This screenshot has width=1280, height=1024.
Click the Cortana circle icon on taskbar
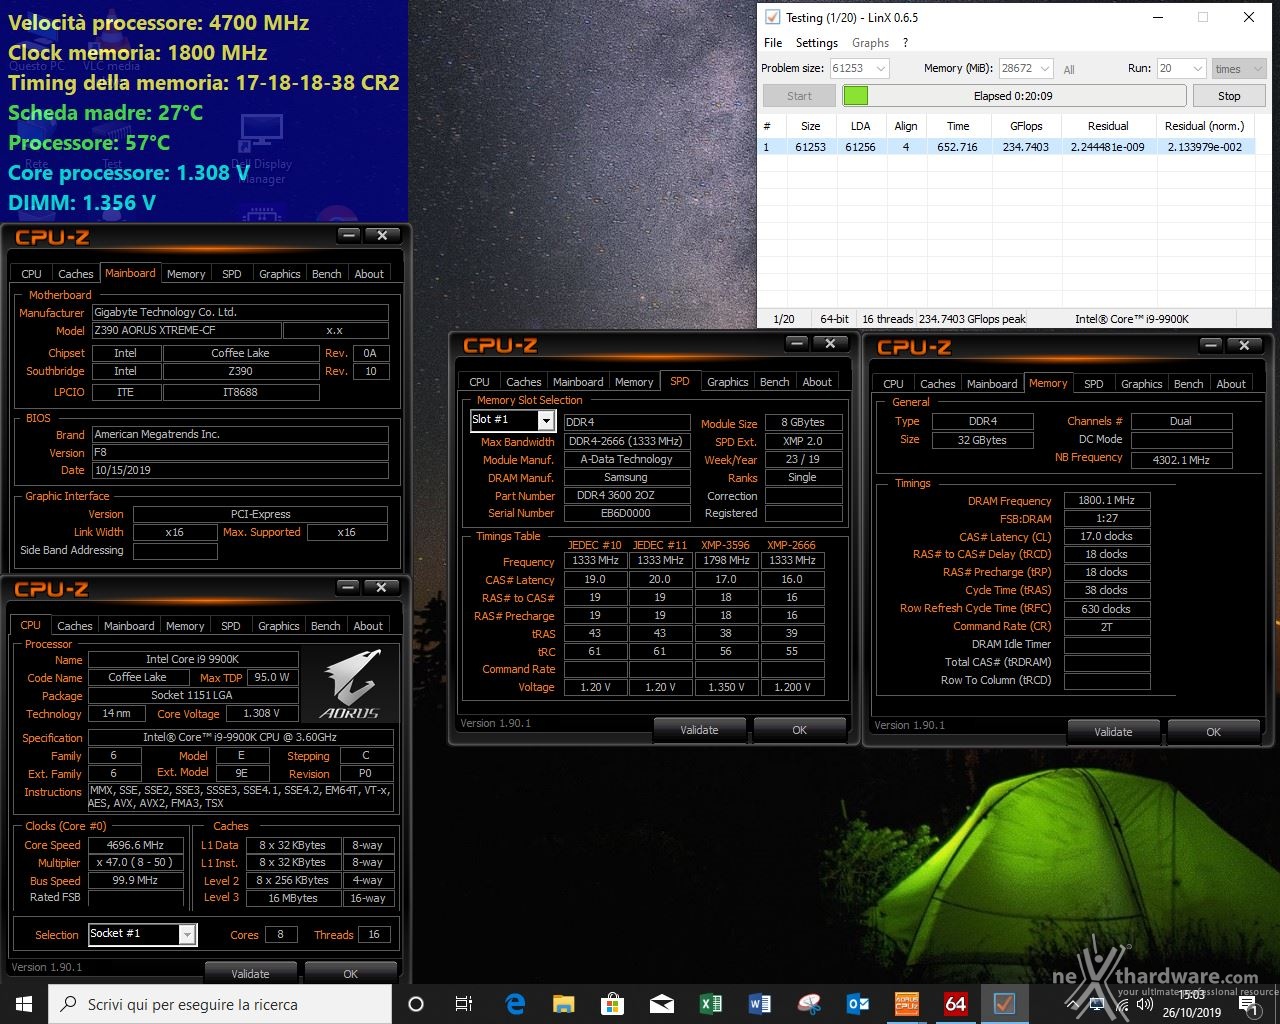(x=416, y=1004)
